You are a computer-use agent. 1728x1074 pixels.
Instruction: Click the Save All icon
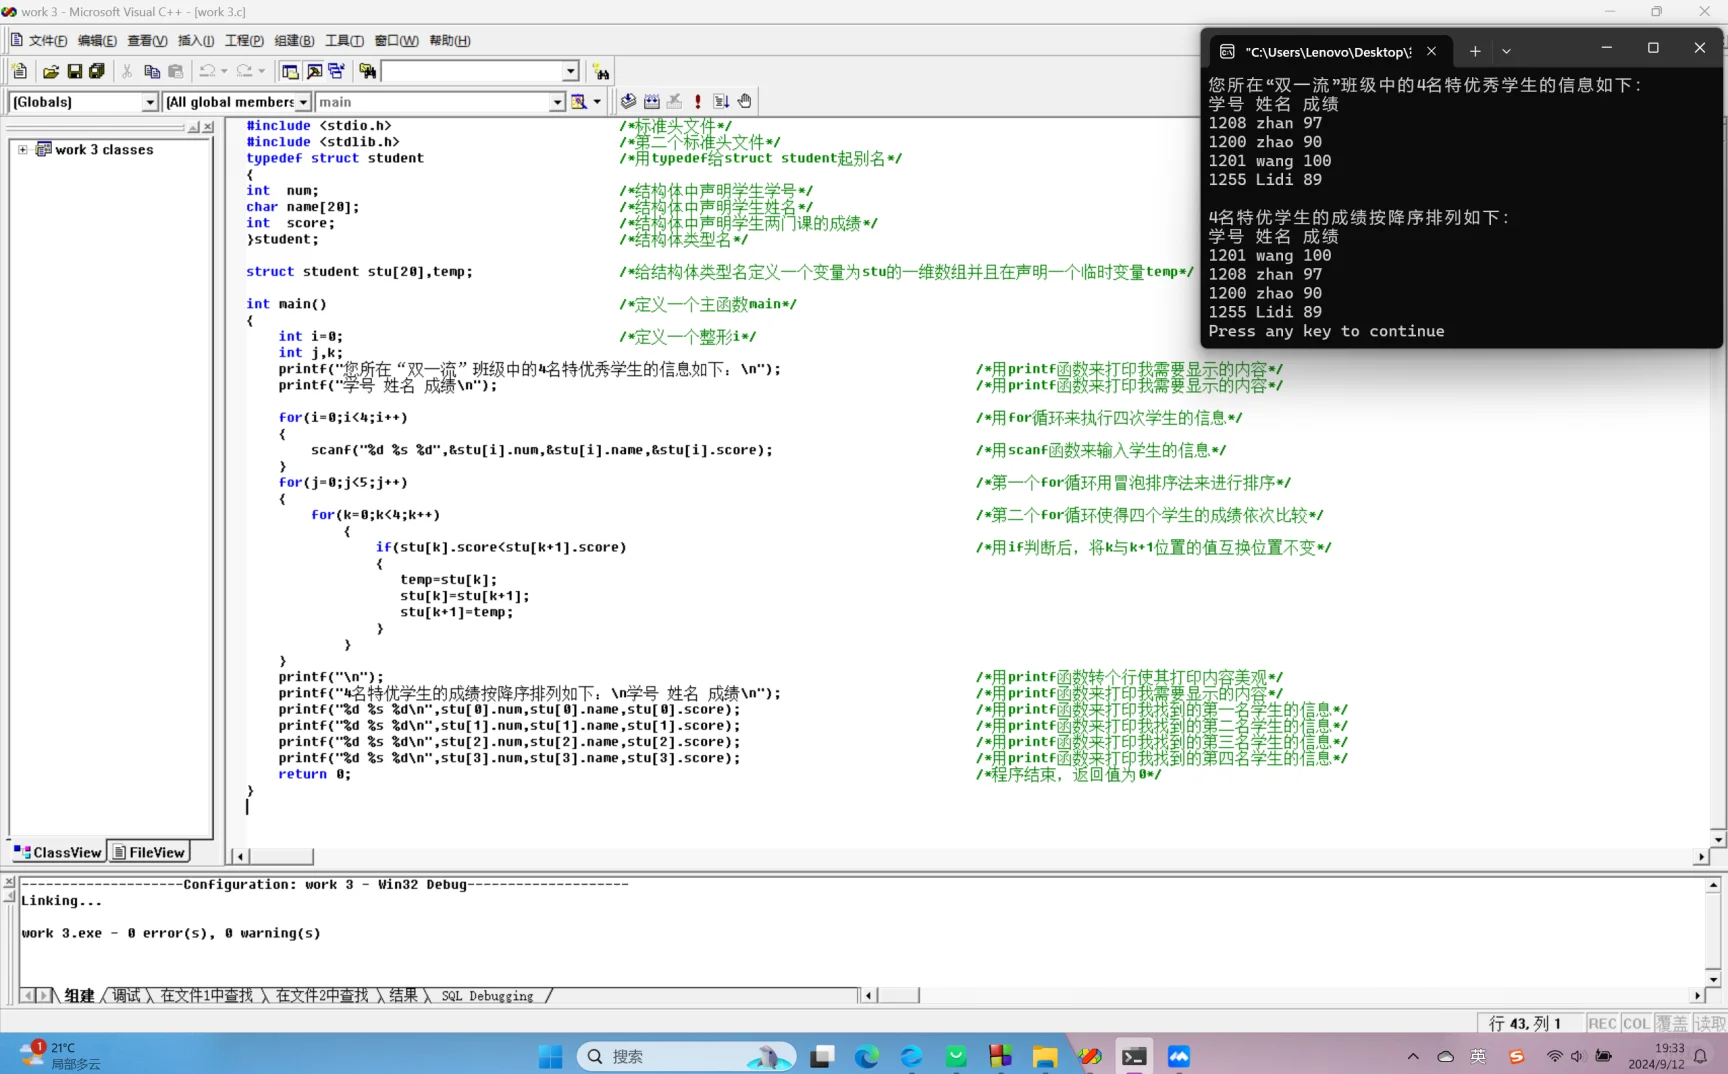click(x=97, y=71)
